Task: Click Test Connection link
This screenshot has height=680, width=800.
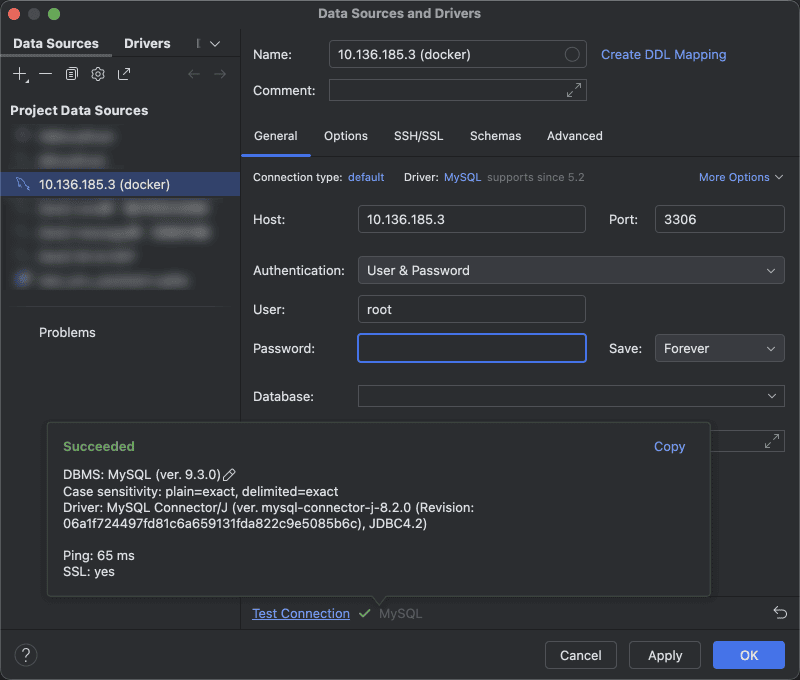Action: pyautogui.click(x=301, y=613)
